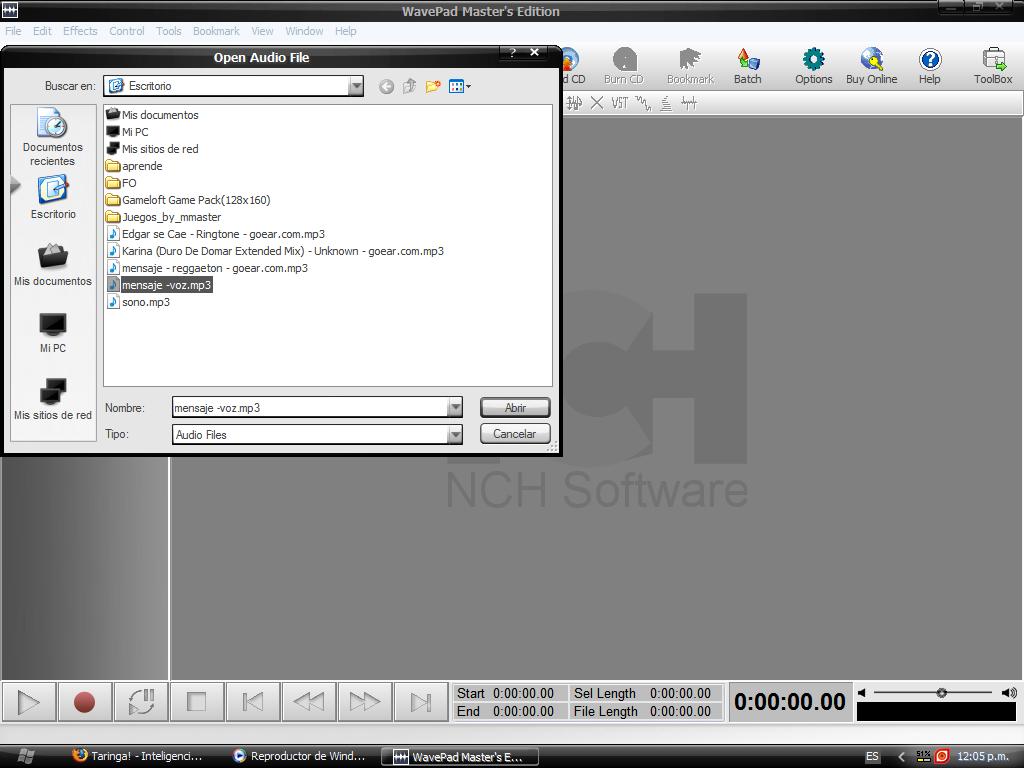Screen dimensions: 1024x768
Task: Open the view menu icon in the dialog
Action: point(460,86)
